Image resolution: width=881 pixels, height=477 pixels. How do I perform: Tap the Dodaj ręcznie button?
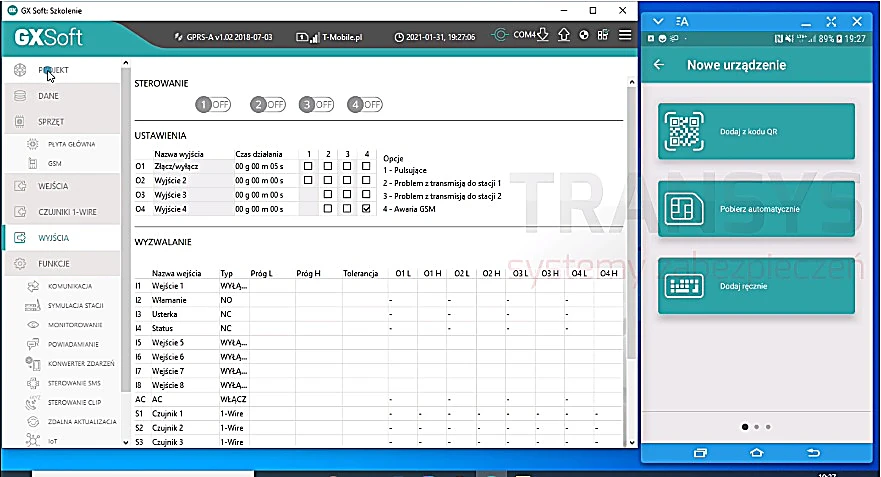click(756, 286)
